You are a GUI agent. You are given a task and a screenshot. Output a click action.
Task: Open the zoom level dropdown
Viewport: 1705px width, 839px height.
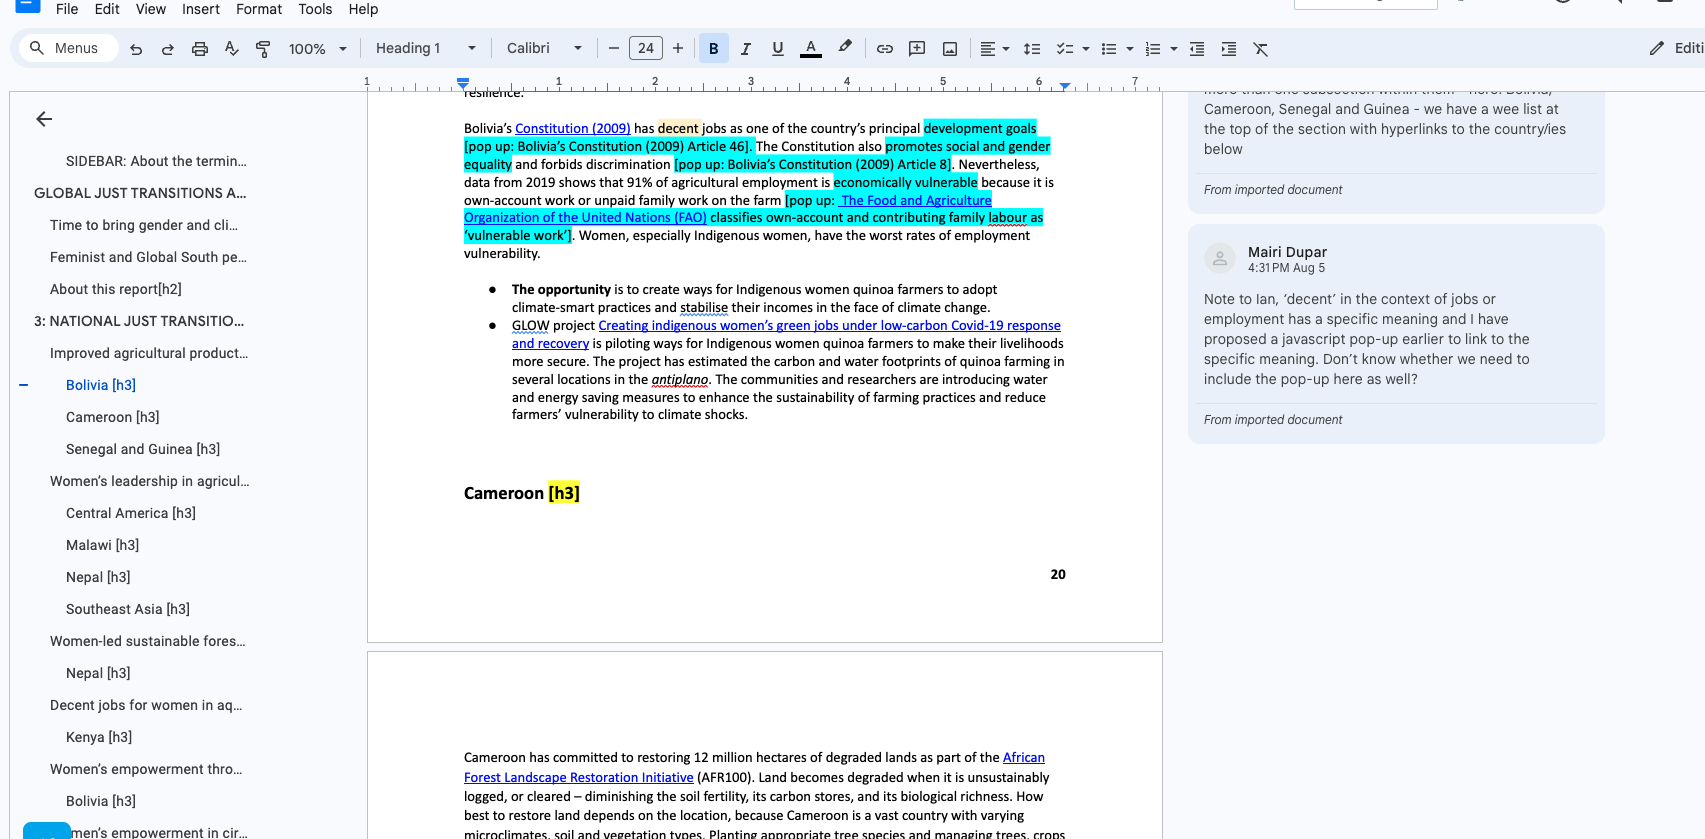[x=318, y=49]
